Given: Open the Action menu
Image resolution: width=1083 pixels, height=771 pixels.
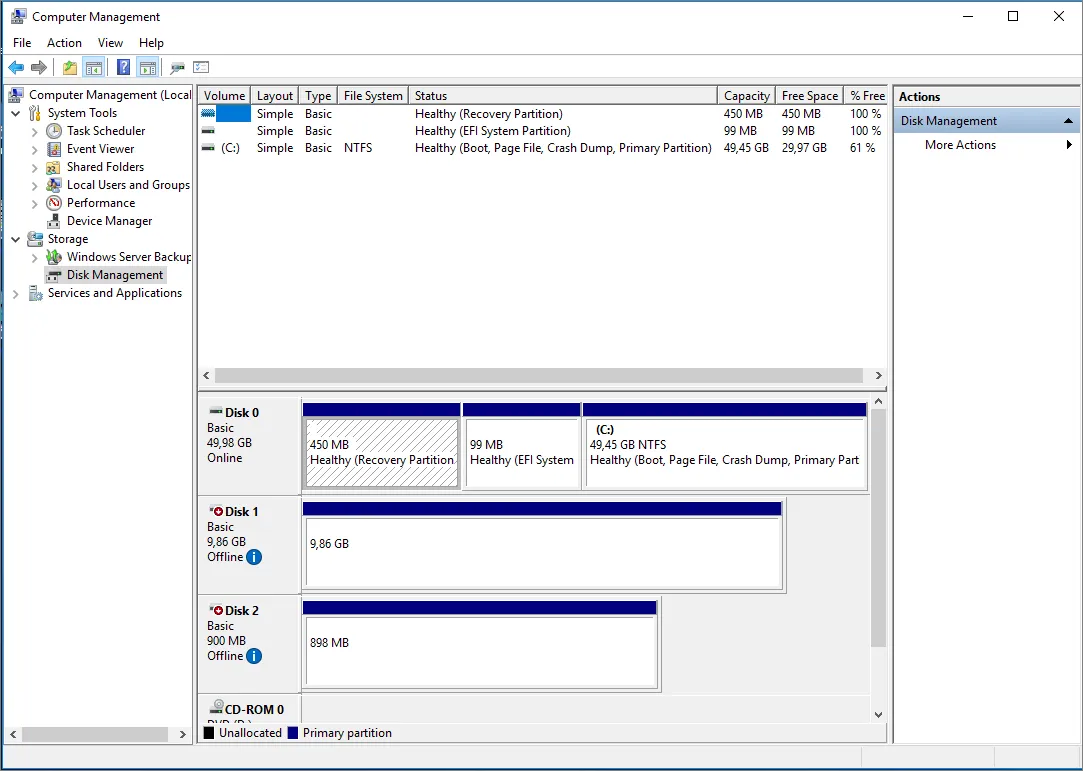Looking at the screenshot, I should click(64, 43).
